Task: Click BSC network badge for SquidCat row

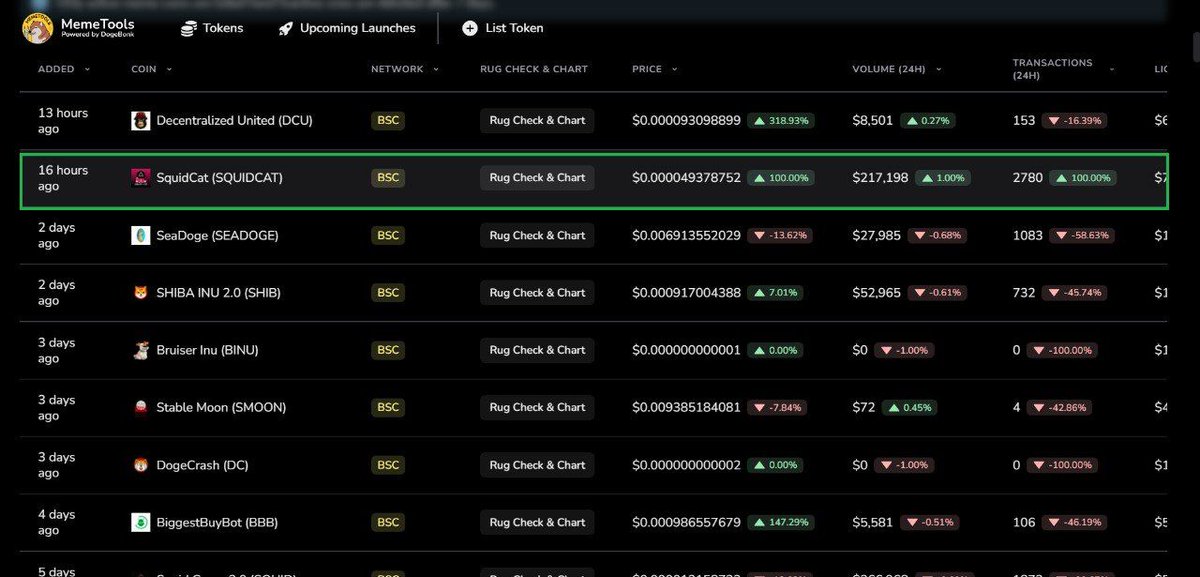Action: (x=388, y=178)
